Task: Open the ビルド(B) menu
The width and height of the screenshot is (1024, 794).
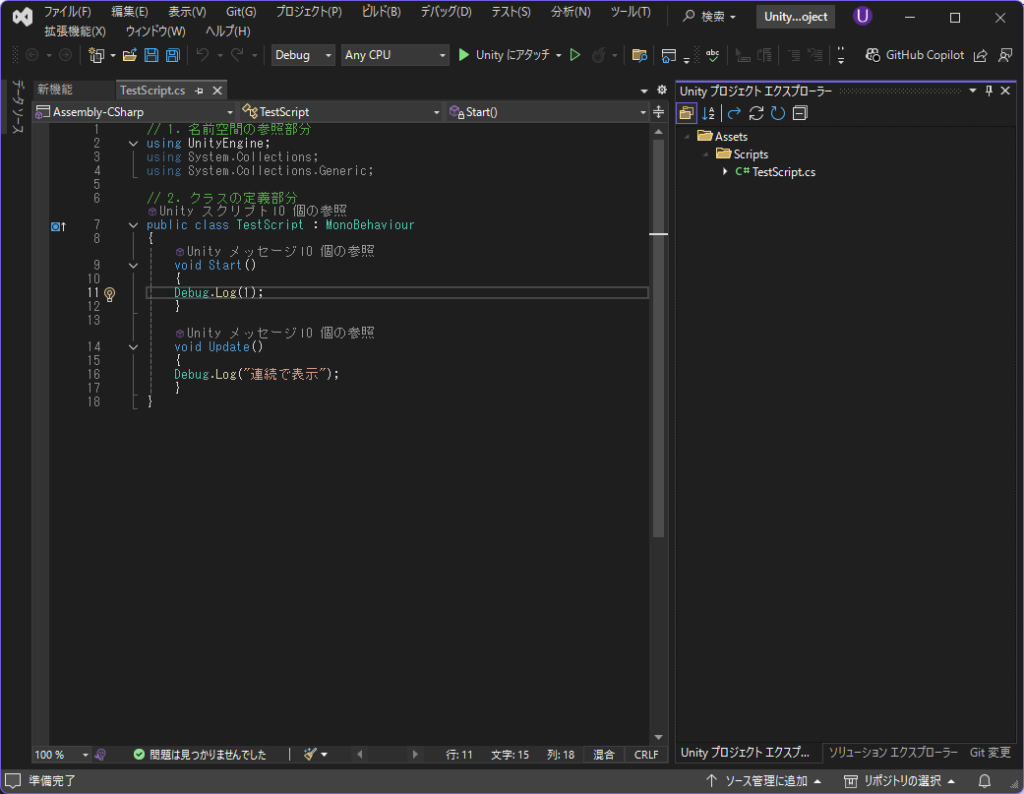Action: click(x=381, y=12)
